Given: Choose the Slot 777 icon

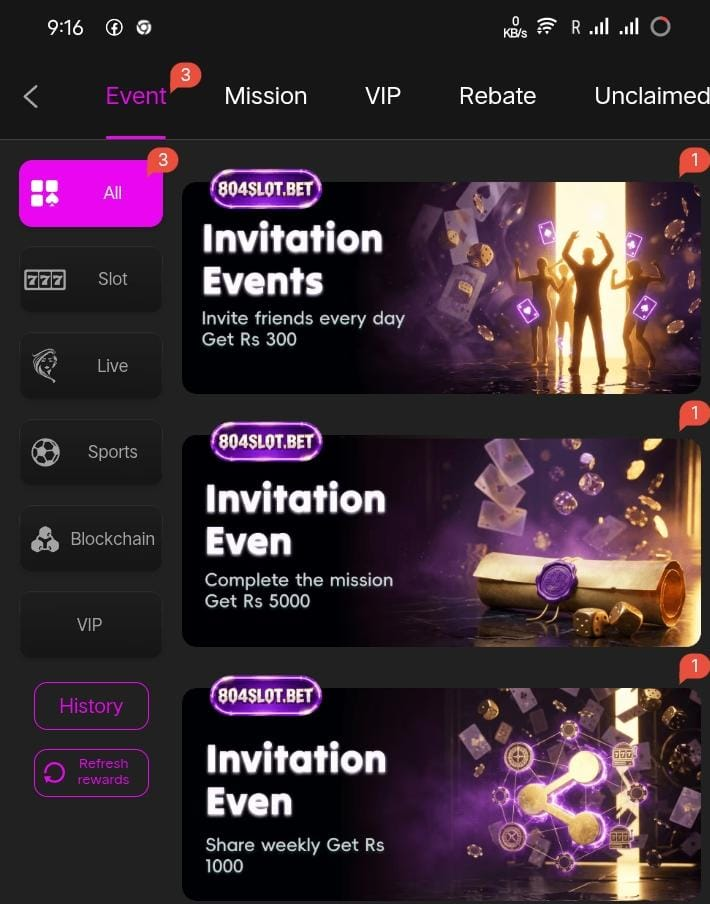Looking at the screenshot, I should click(45, 280).
